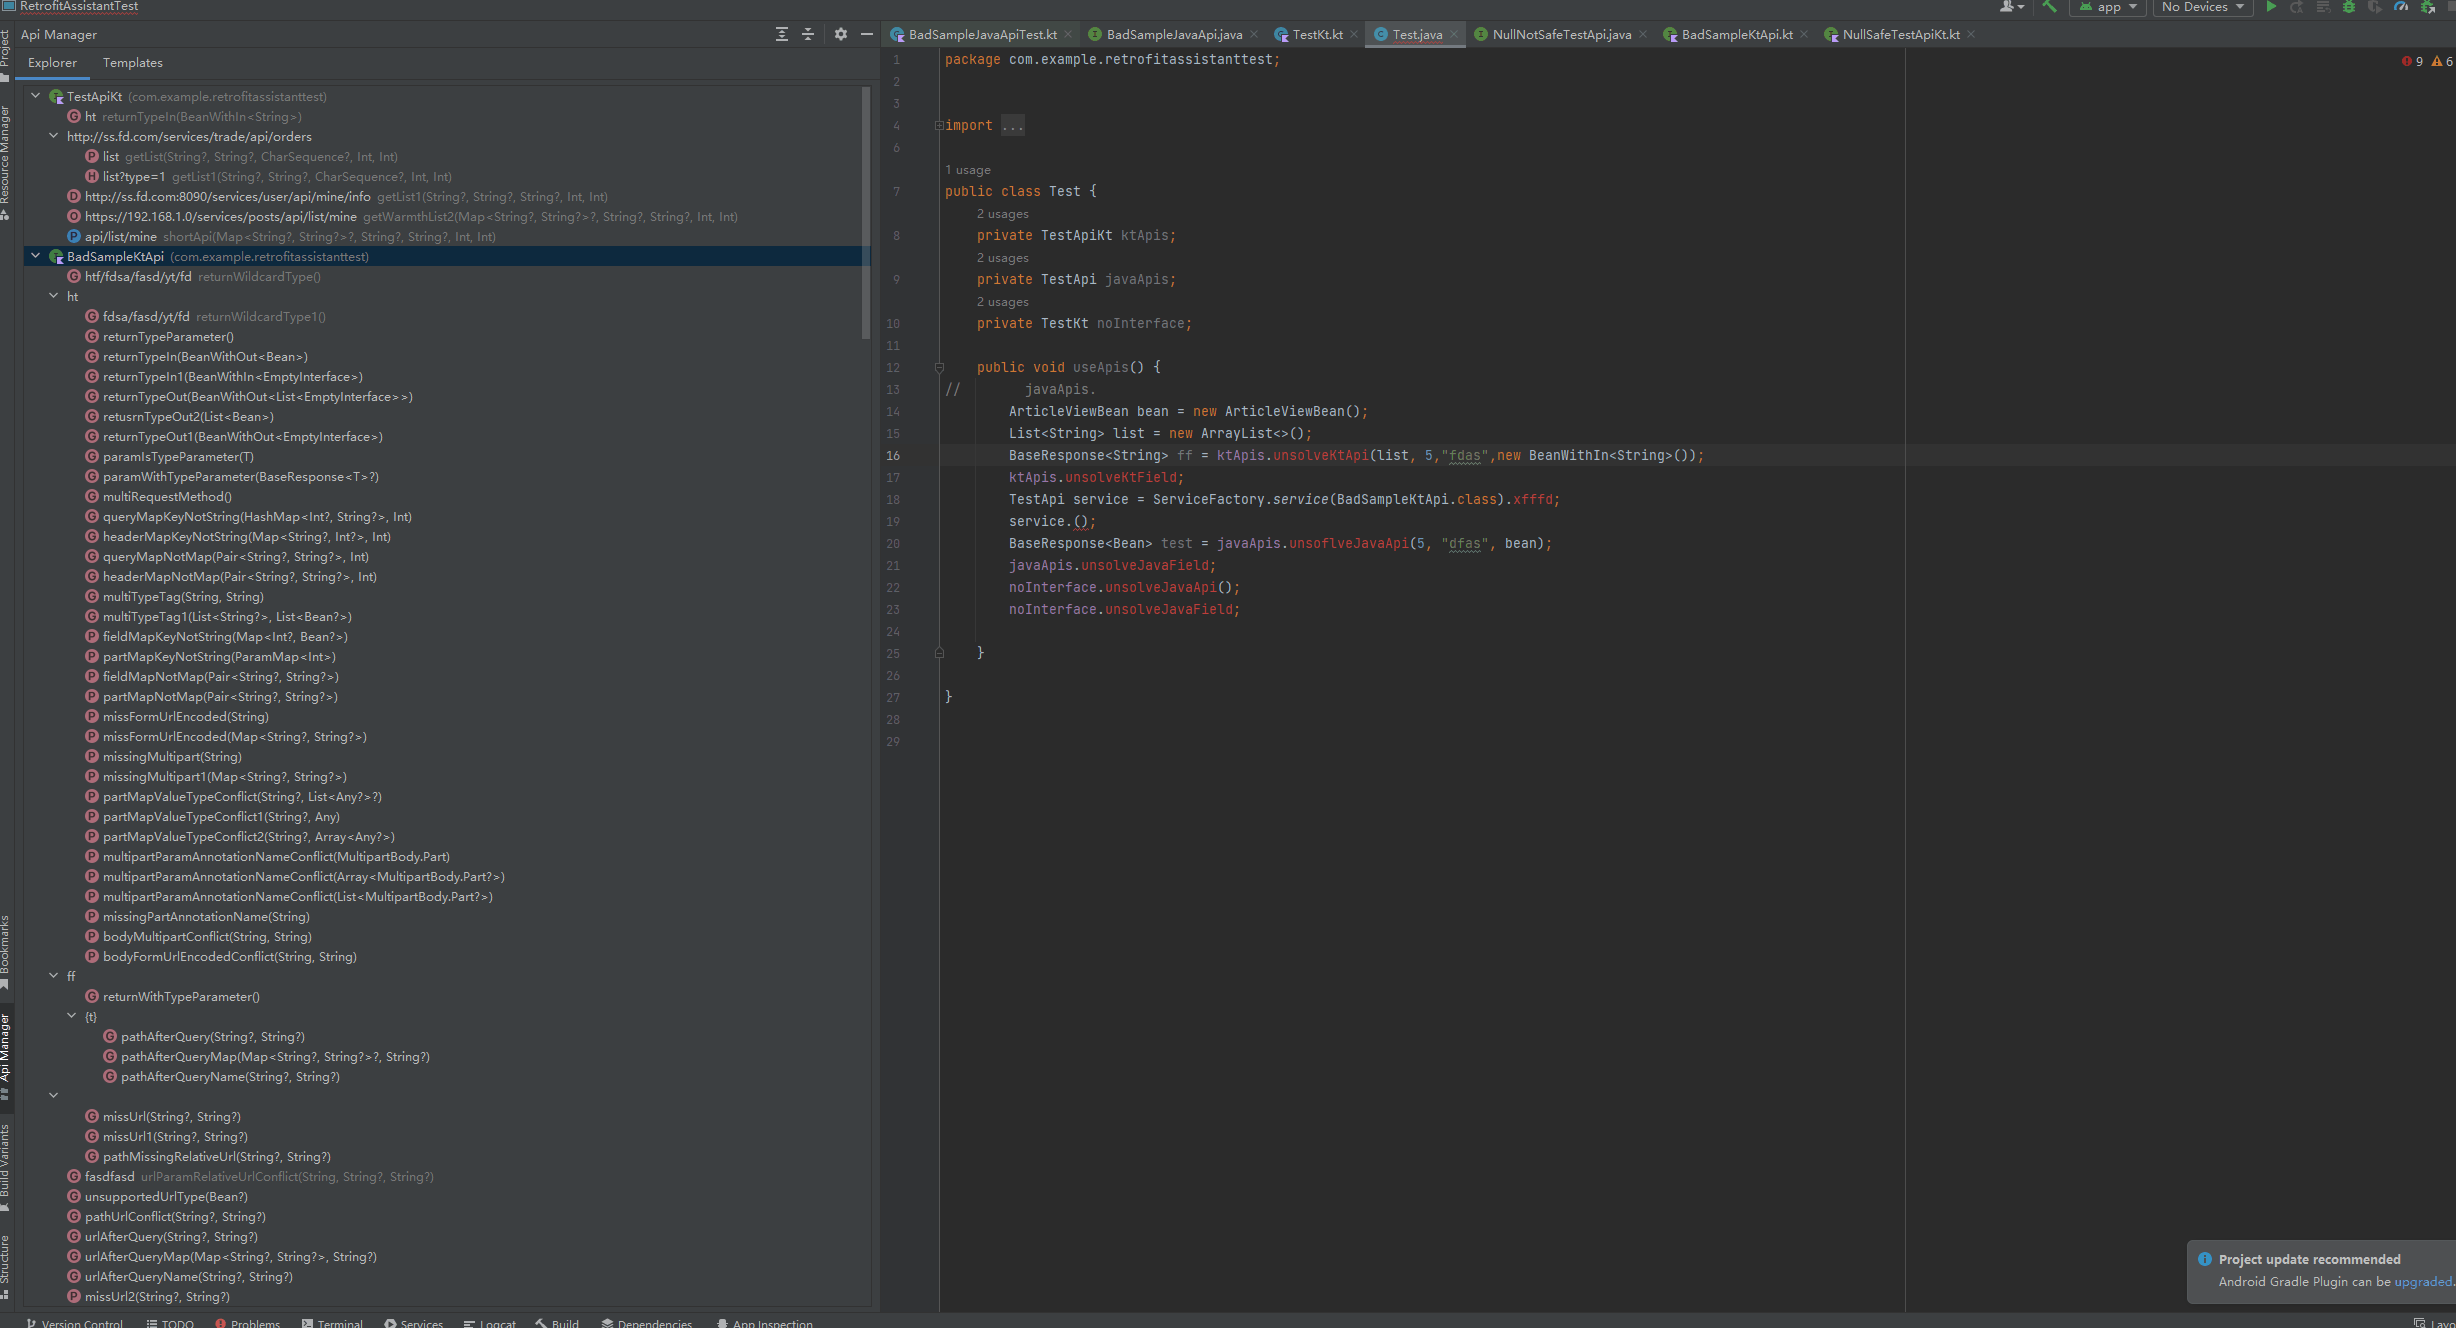Click the upgraded link in update notification

(2422, 1282)
